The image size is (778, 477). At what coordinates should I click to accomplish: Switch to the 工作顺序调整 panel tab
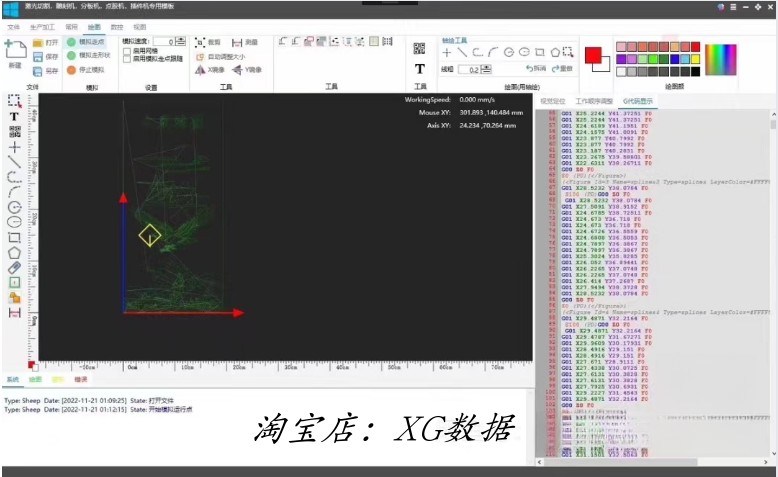click(x=594, y=101)
